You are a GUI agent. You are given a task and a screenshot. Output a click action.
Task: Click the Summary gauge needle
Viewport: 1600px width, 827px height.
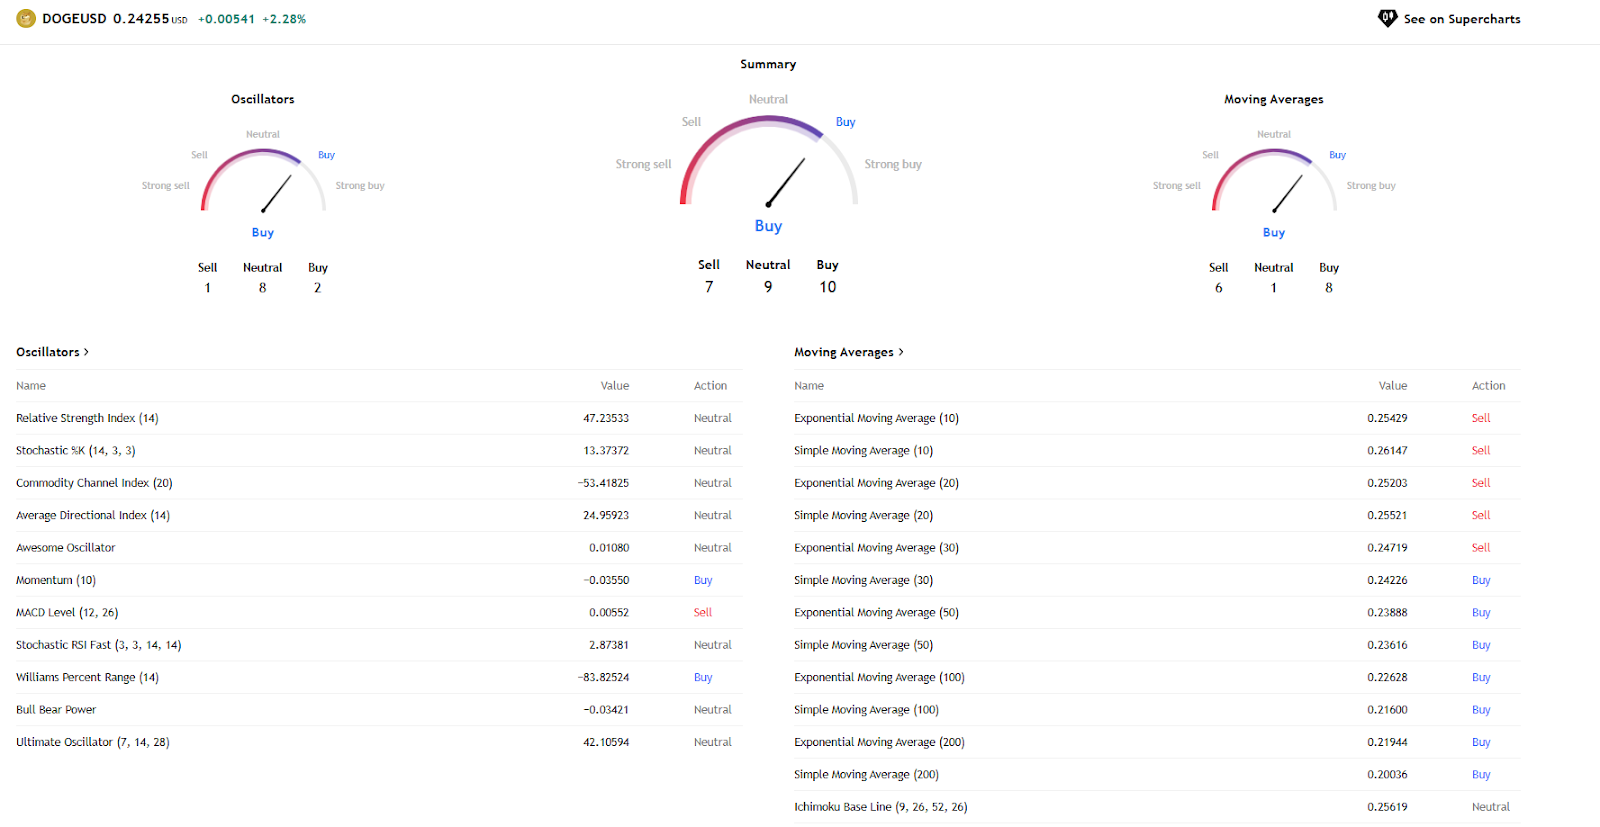tap(785, 182)
